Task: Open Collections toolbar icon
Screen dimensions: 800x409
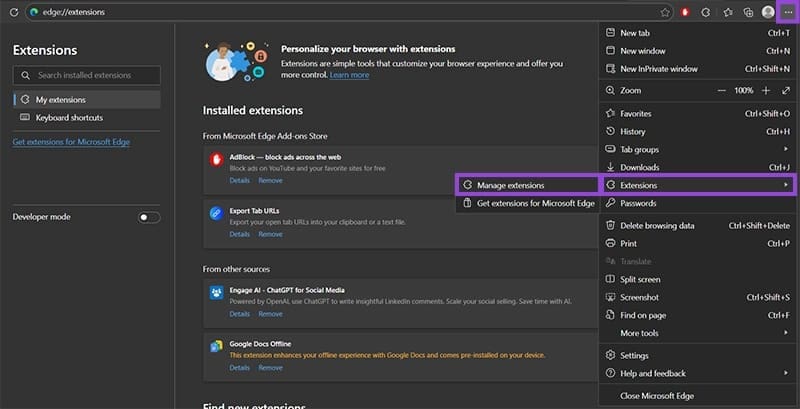Action: point(748,12)
